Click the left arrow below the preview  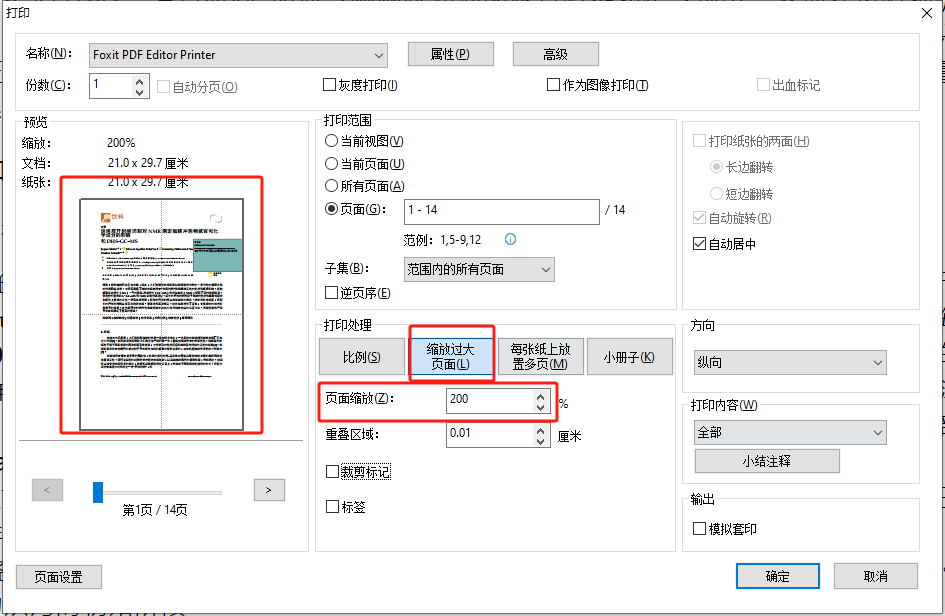tap(47, 490)
